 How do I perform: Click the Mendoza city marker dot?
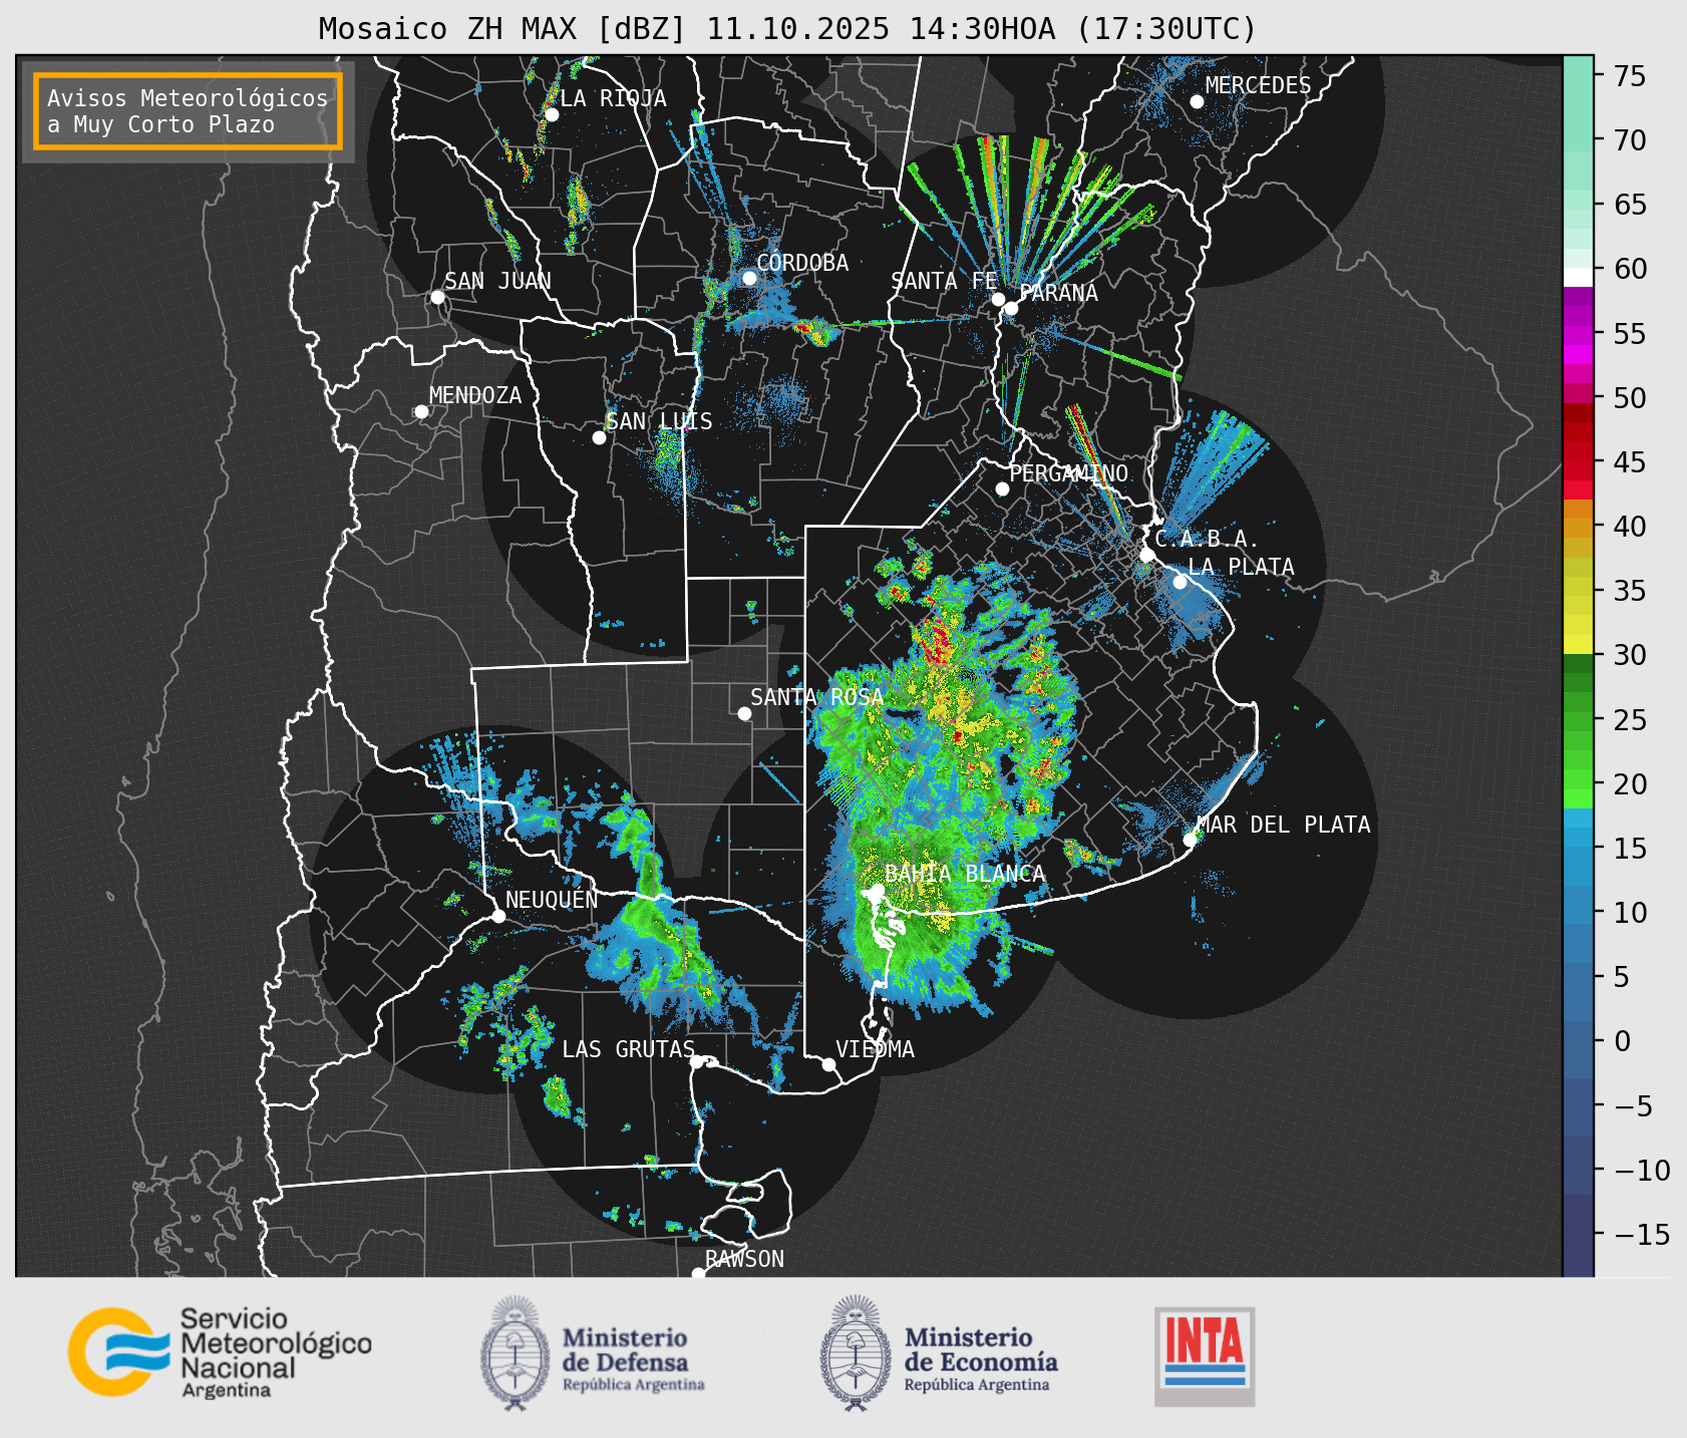[421, 412]
